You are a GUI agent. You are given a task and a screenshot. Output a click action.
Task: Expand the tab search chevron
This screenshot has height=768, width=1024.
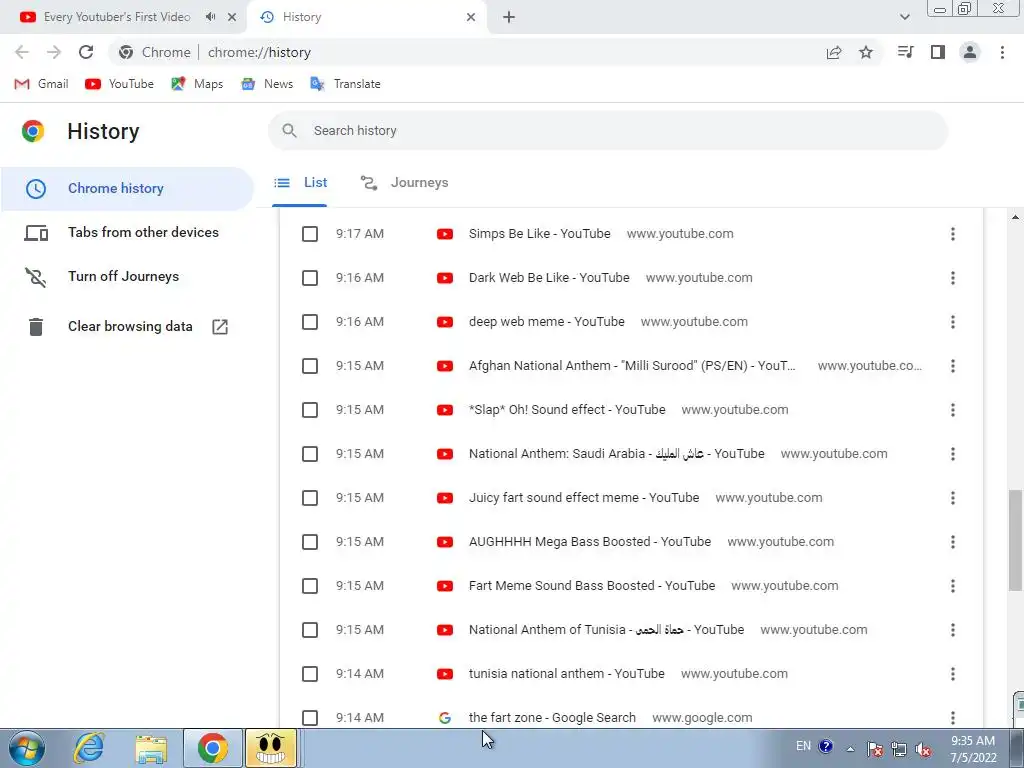point(904,17)
